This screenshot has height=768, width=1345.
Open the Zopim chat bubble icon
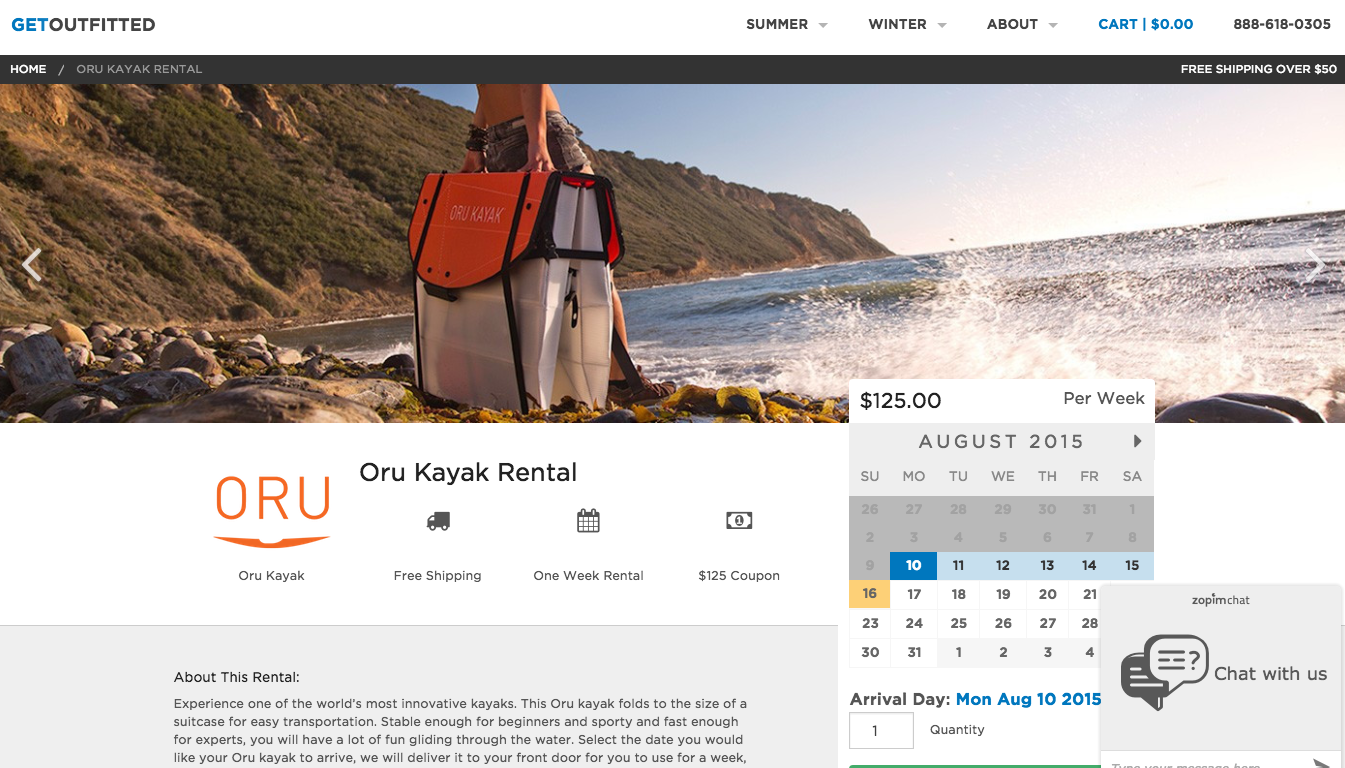(x=1165, y=671)
